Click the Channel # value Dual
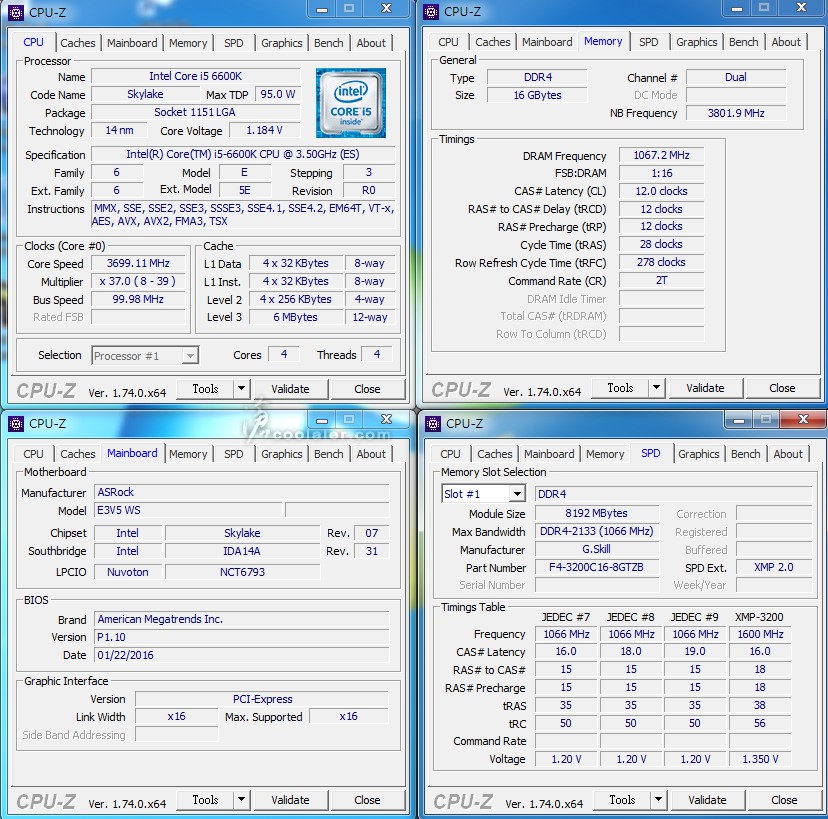Viewport: 828px width, 819px height. coord(736,77)
